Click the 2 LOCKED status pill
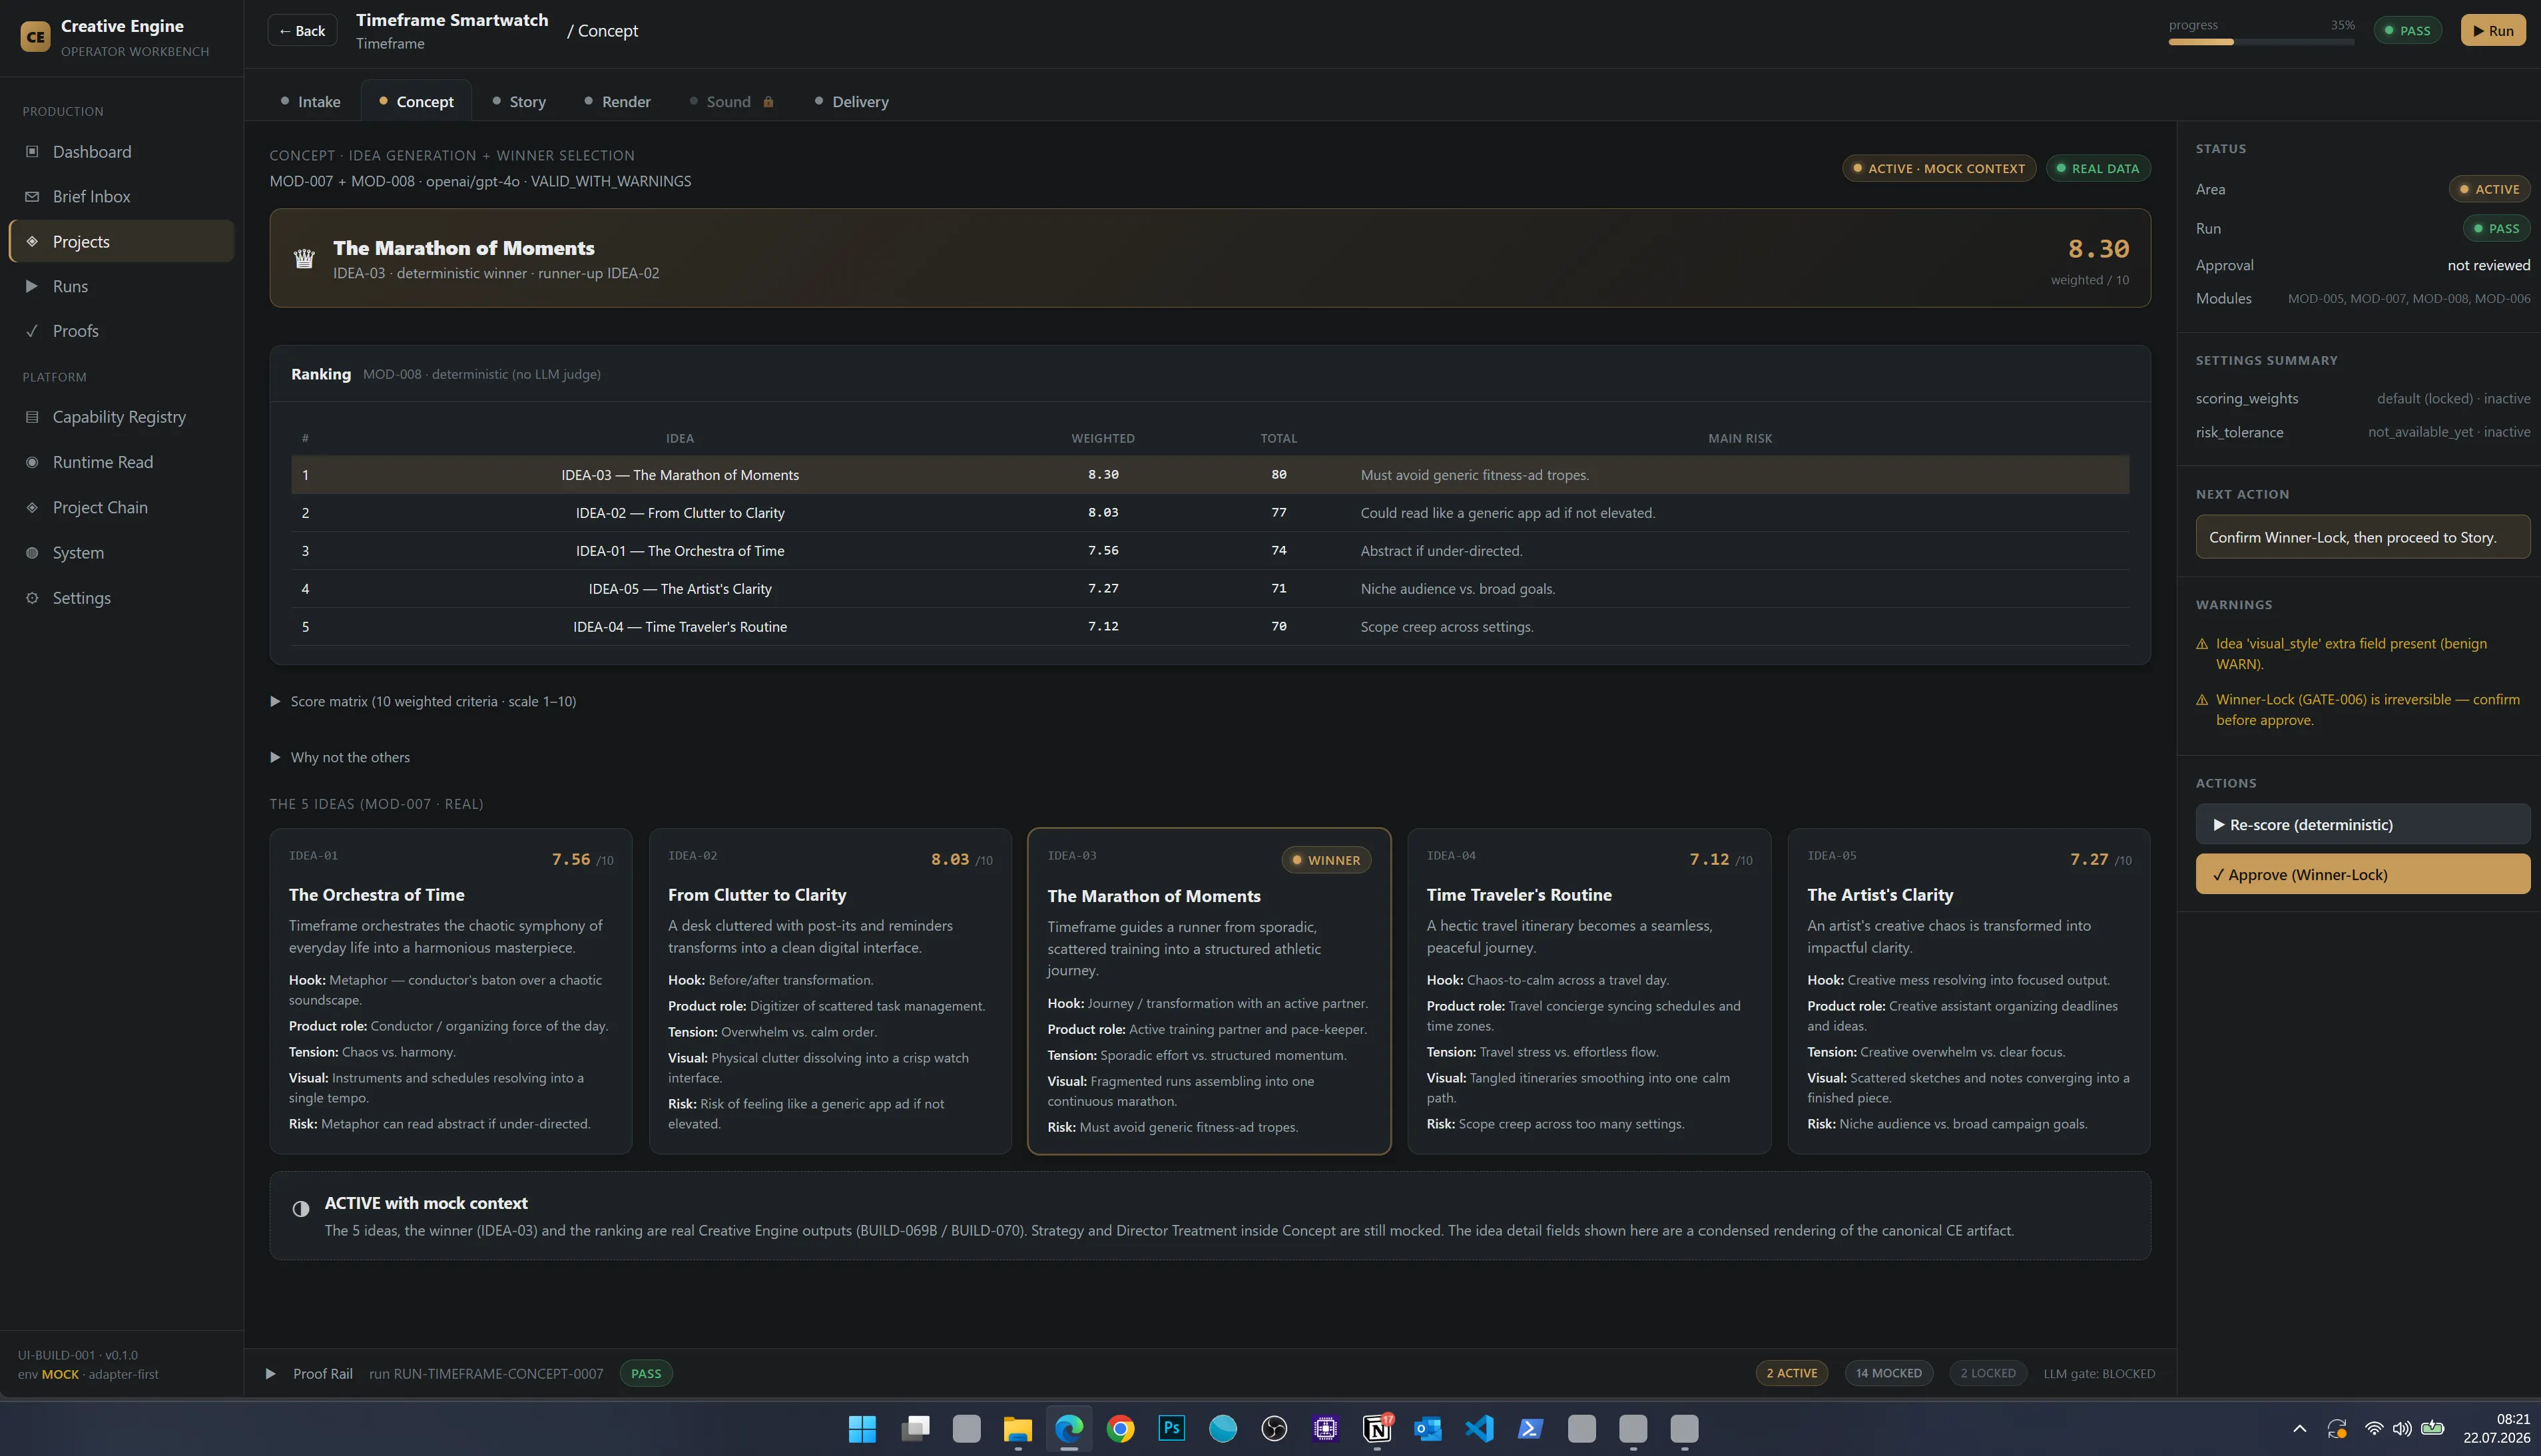The height and width of the screenshot is (1456, 2541). [x=1988, y=1373]
